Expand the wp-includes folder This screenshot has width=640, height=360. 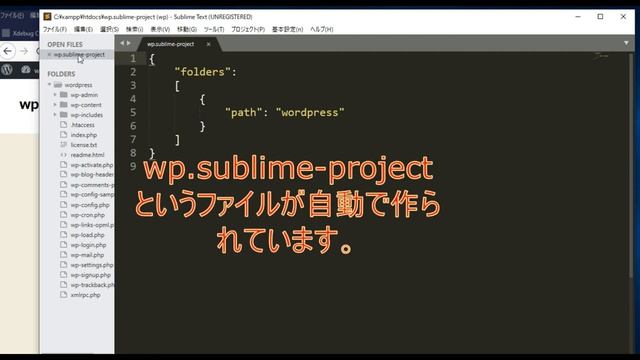coord(55,115)
